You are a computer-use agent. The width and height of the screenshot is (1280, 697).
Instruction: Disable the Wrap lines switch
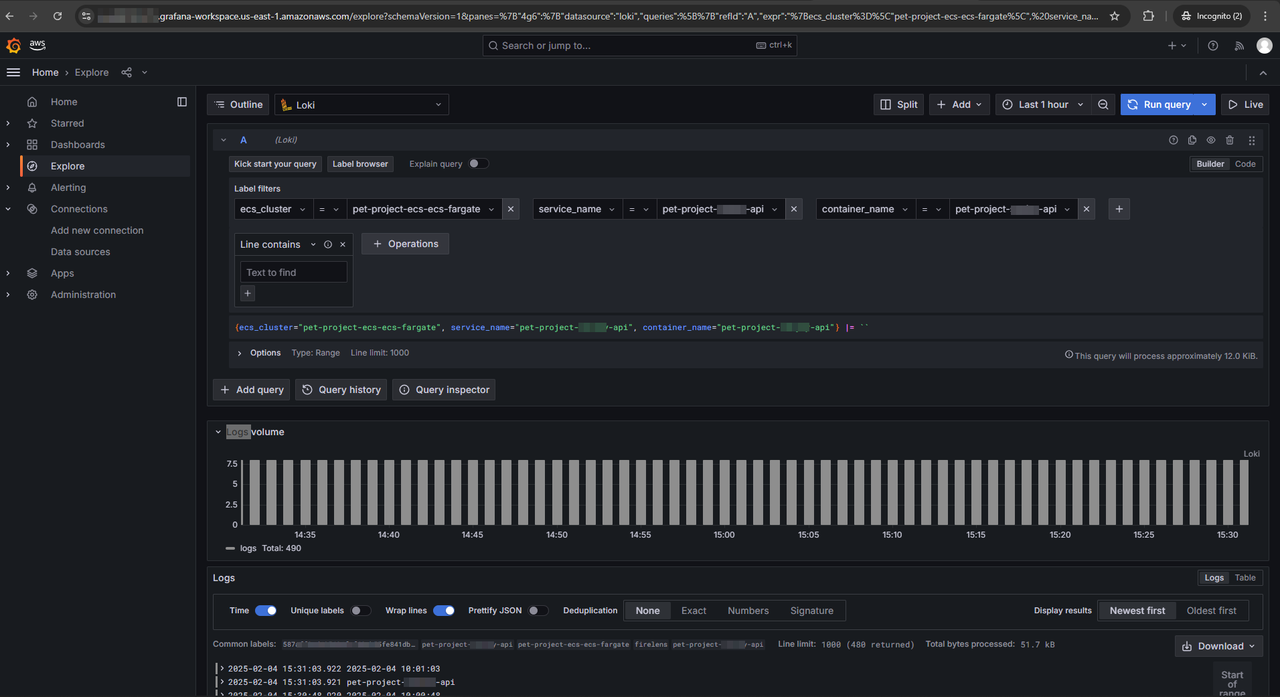click(444, 610)
